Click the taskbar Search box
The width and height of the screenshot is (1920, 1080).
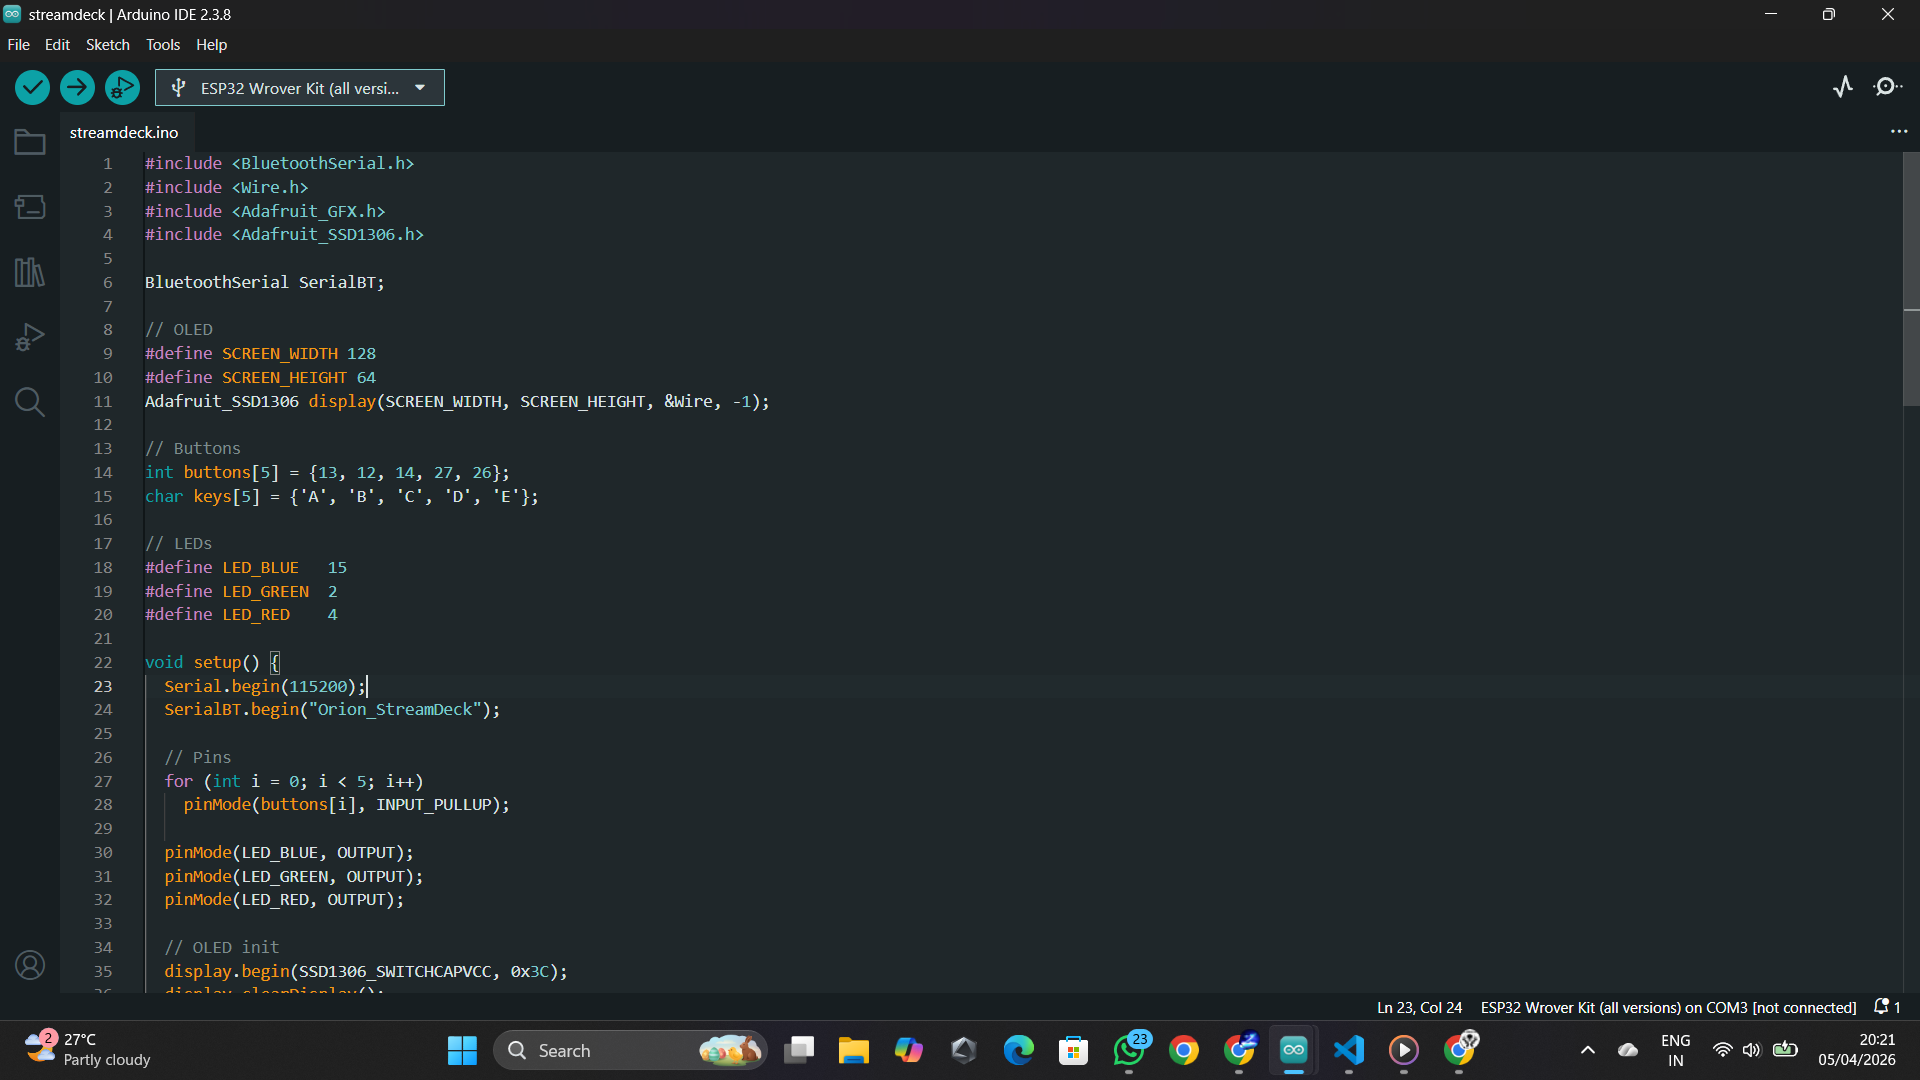click(630, 1050)
